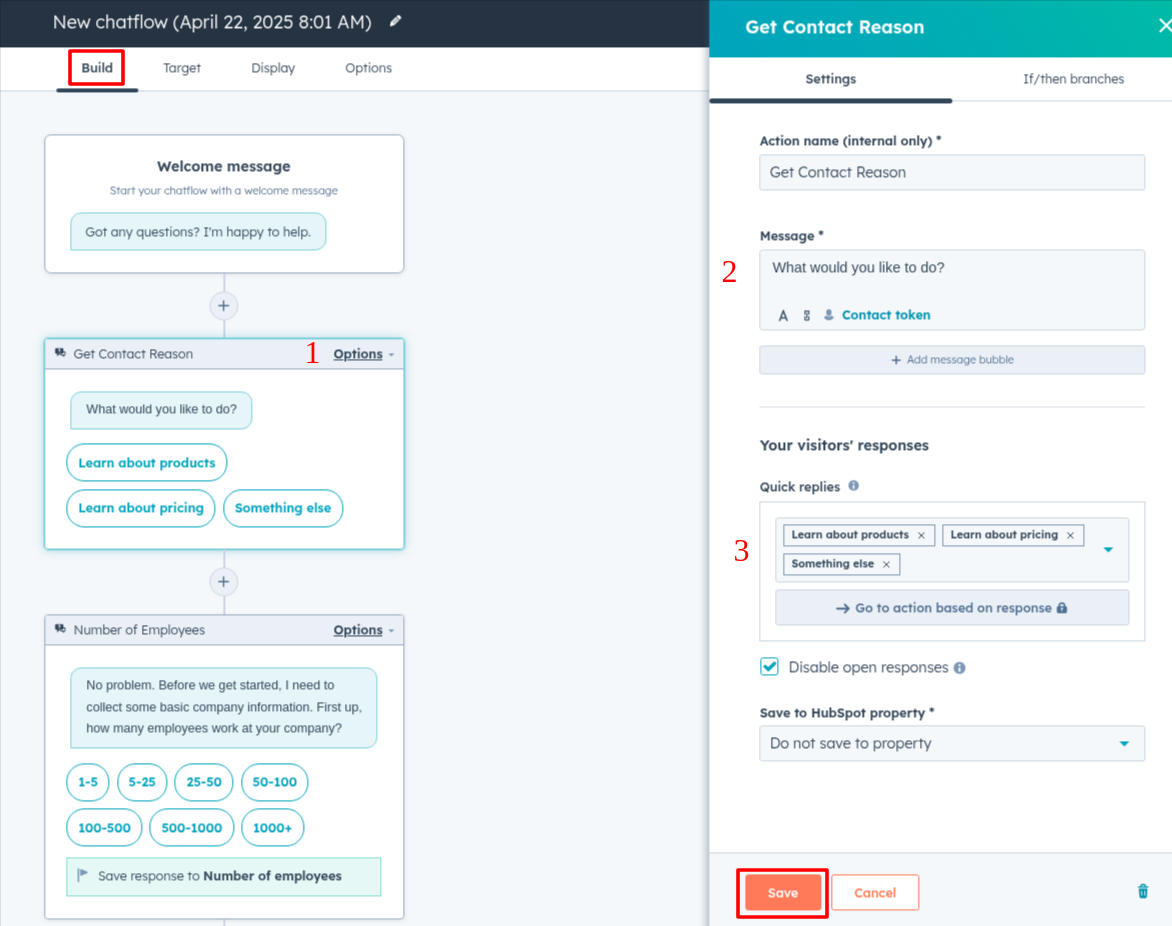The image size is (1172, 926).
Task: Click the Add message bubble button
Action: coord(951,360)
